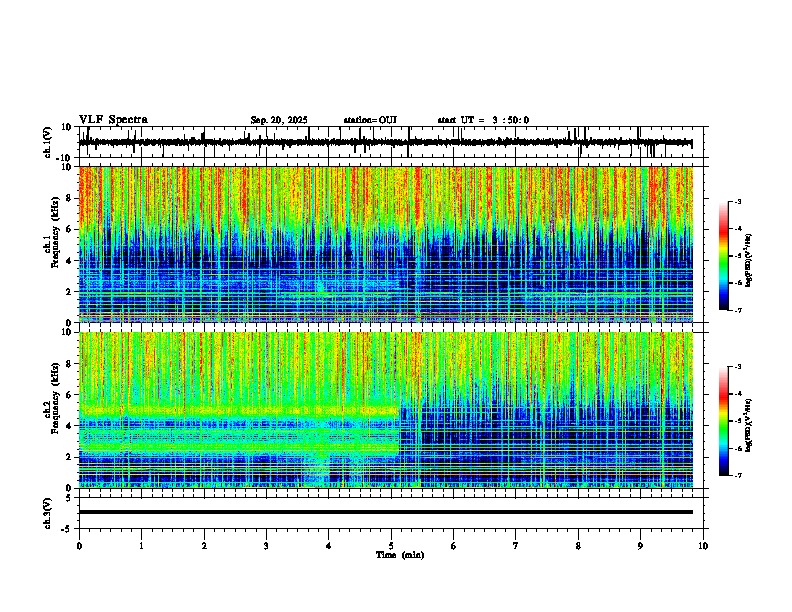The width and height of the screenshot is (792, 612).
Task: Click time axis tick label 1
Action: coord(141,546)
